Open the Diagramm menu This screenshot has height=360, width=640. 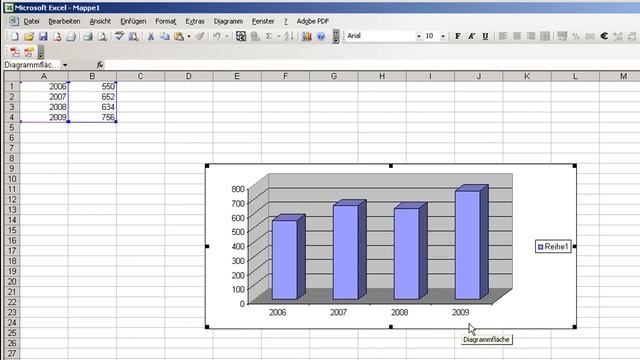pos(228,21)
